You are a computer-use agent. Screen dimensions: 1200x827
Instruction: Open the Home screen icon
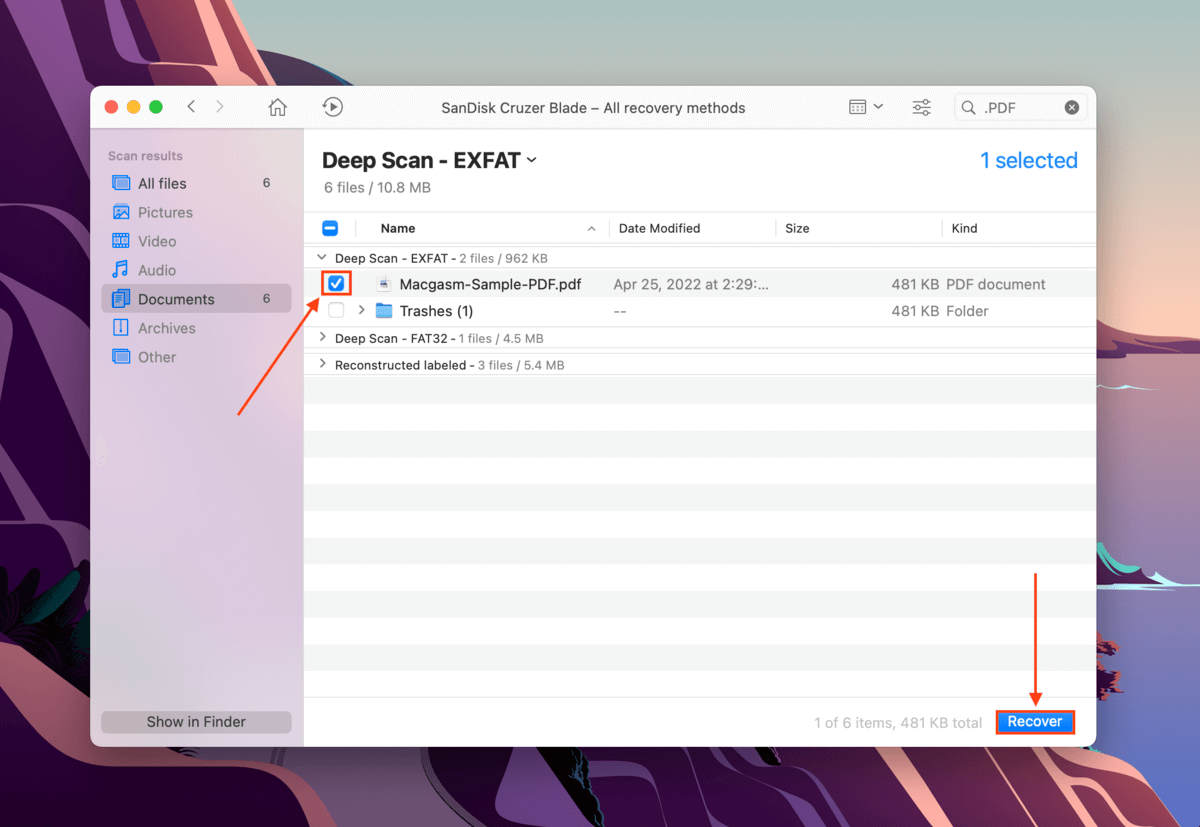[x=278, y=107]
